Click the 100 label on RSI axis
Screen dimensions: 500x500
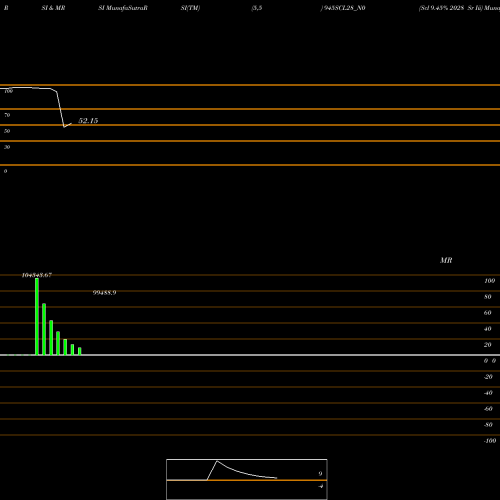pyautogui.click(x=8, y=91)
